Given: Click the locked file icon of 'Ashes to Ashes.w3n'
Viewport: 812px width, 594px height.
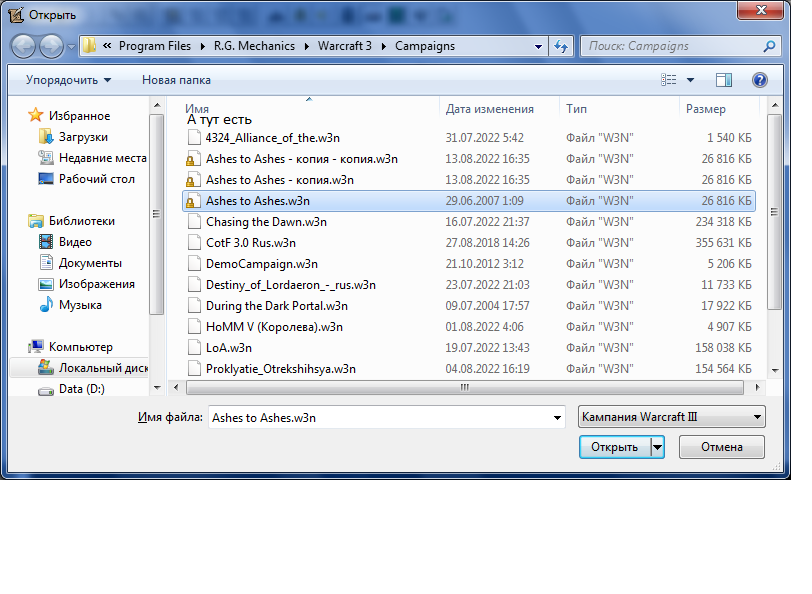Looking at the screenshot, I should (x=193, y=201).
